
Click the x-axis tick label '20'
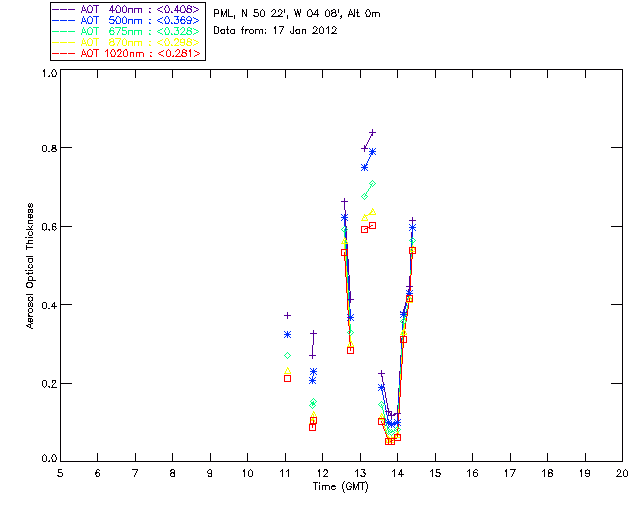[x=622, y=473]
